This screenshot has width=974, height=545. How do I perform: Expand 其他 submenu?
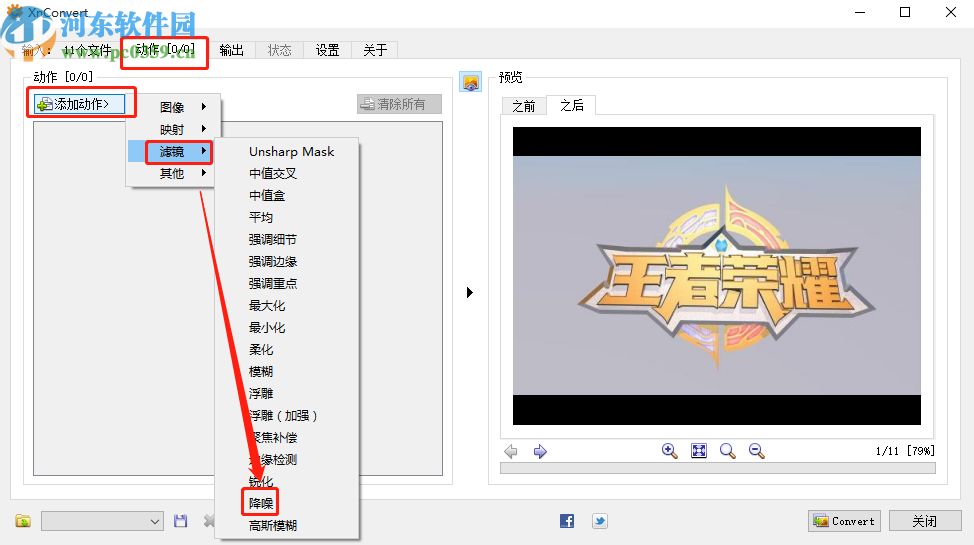coord(173,173)
